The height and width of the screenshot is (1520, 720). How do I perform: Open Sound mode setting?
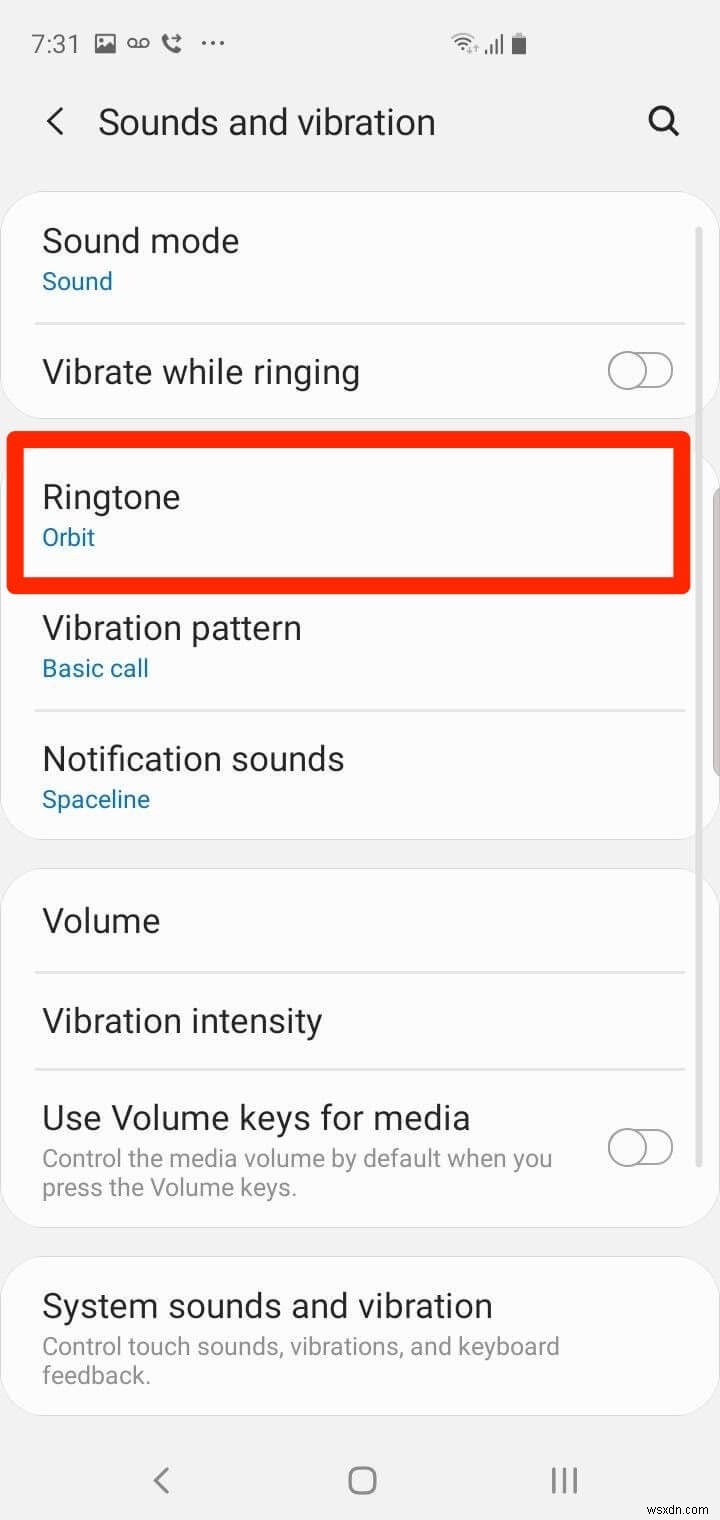coord(140,258)
